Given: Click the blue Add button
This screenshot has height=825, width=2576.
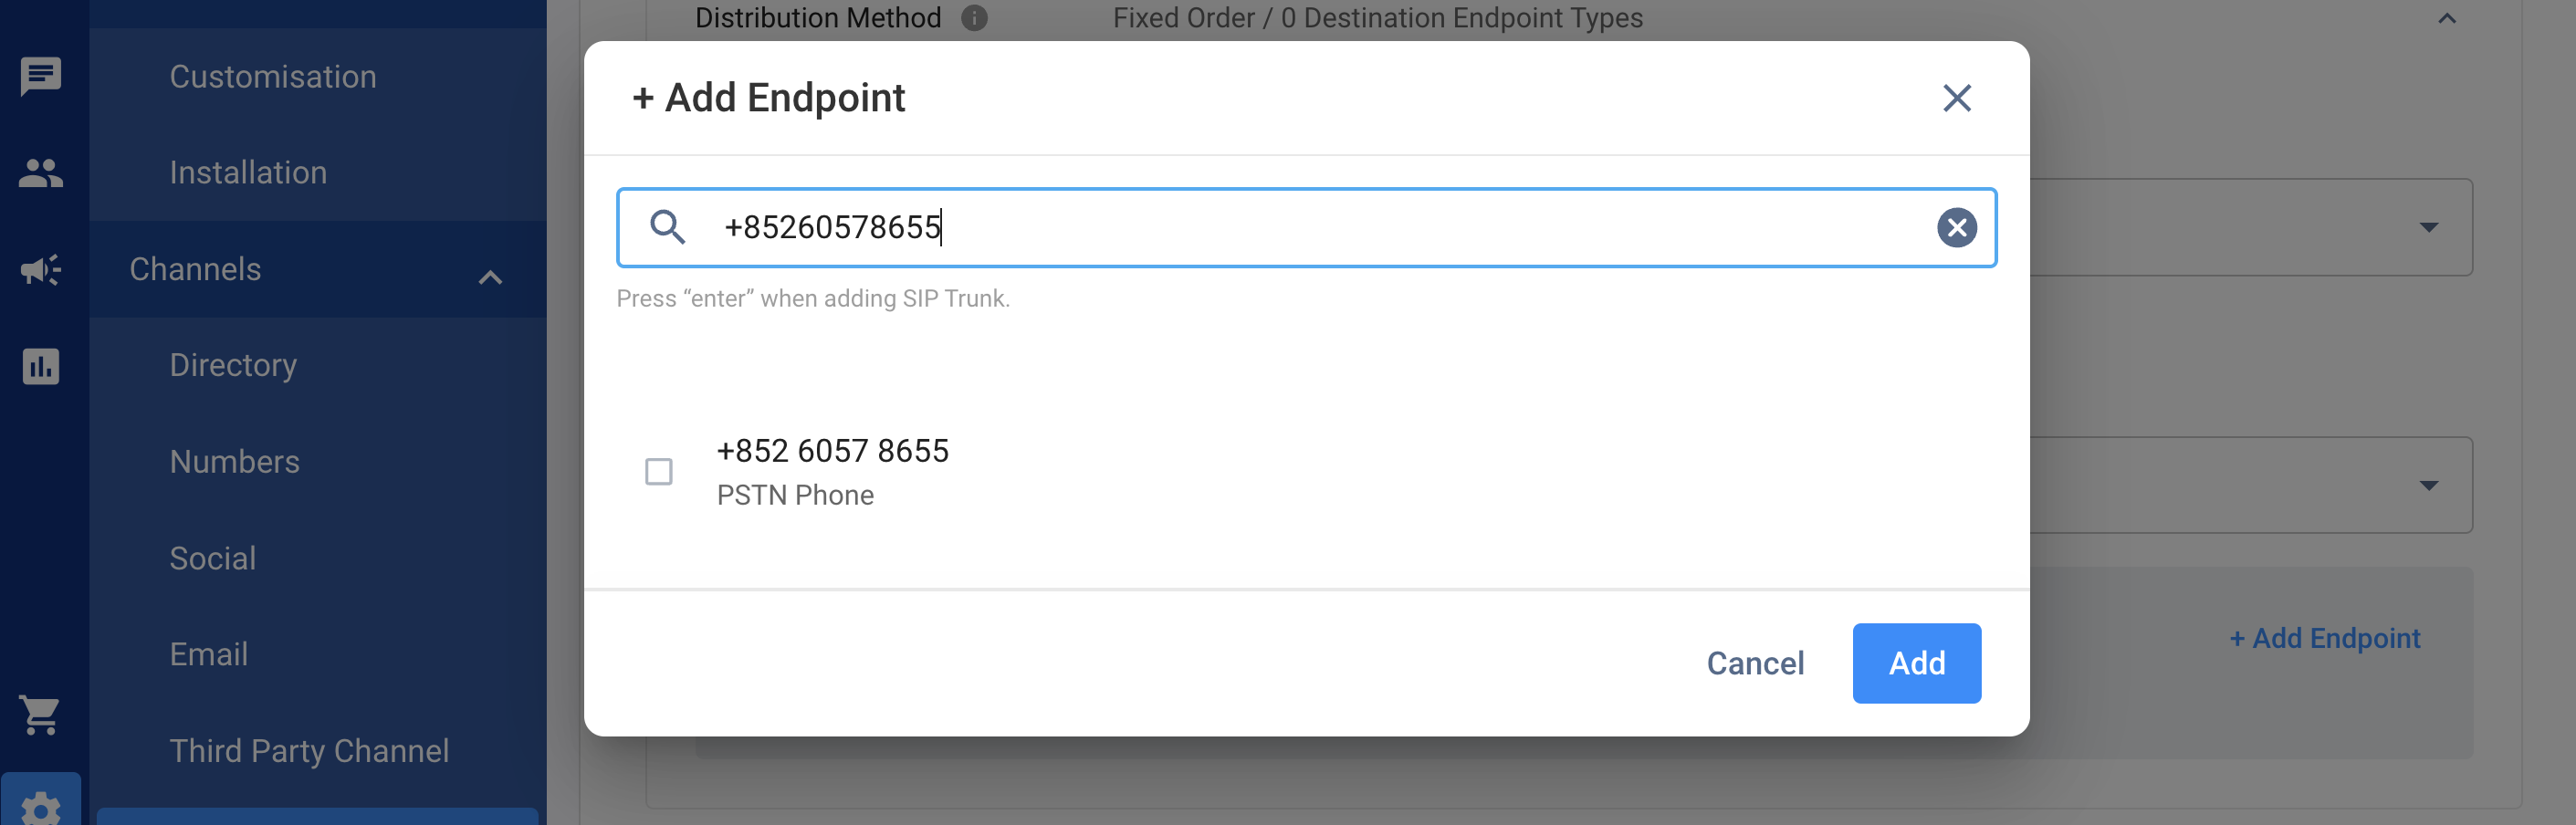Looking at the screenshot, I should pyautogui.click(x=1916, y=663).
